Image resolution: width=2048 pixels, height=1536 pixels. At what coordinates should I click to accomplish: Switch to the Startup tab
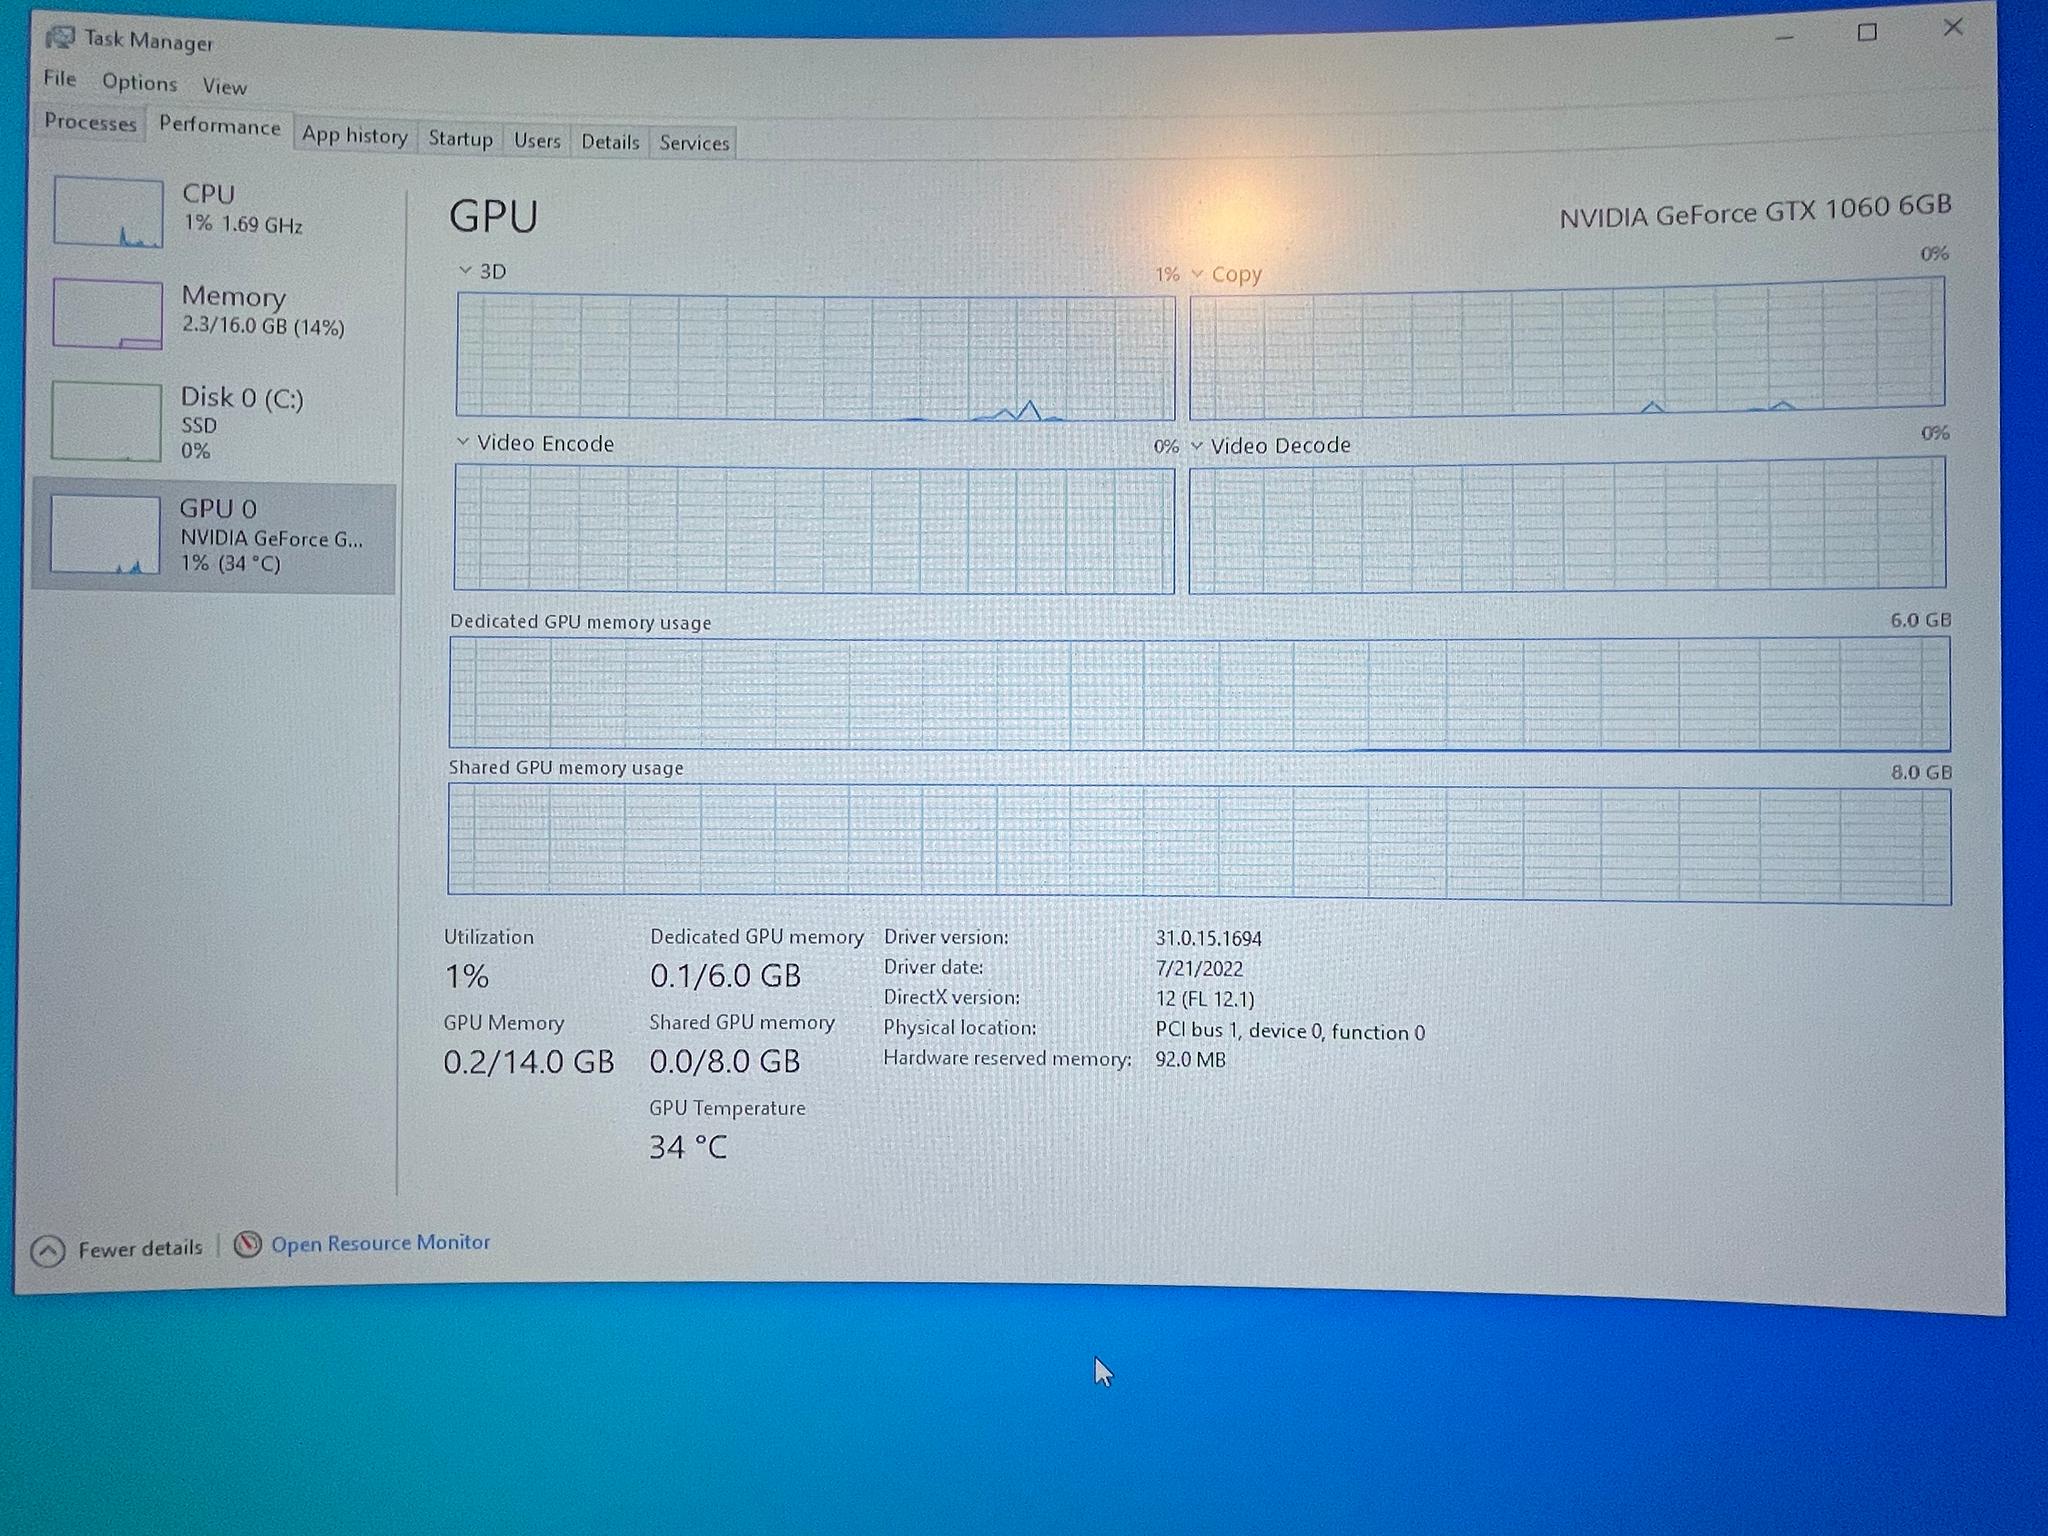pyautogui.click(x=459, y=139)
